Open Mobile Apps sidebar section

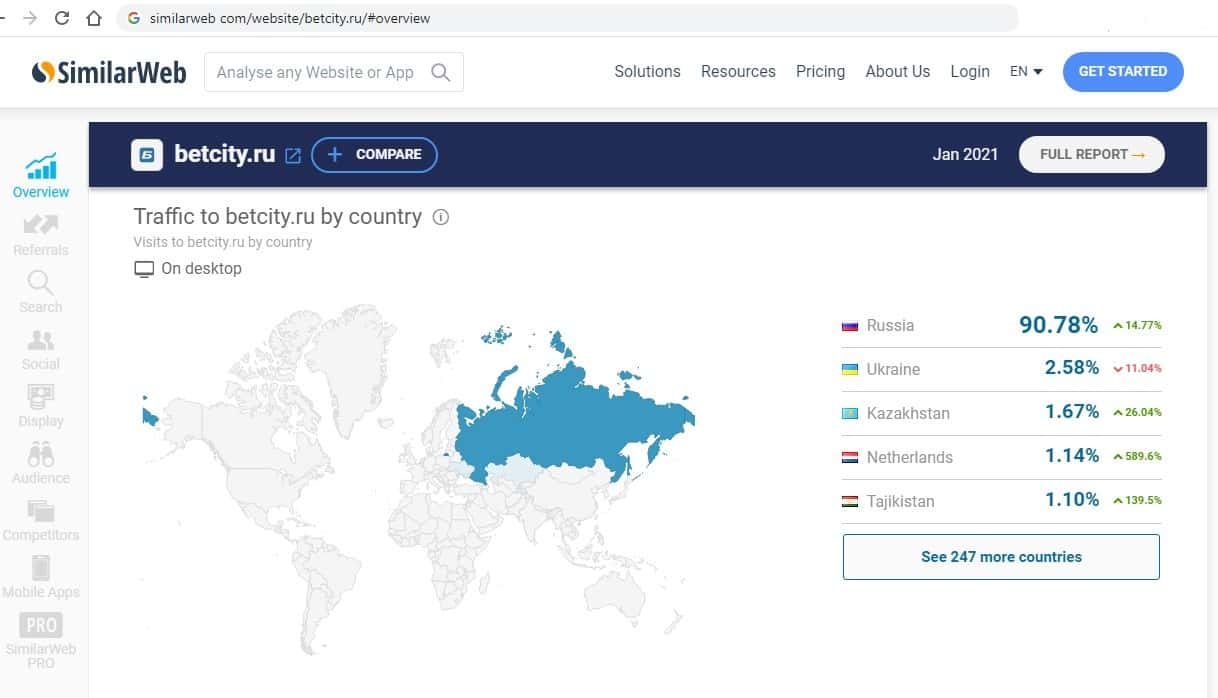pos(41,569)
